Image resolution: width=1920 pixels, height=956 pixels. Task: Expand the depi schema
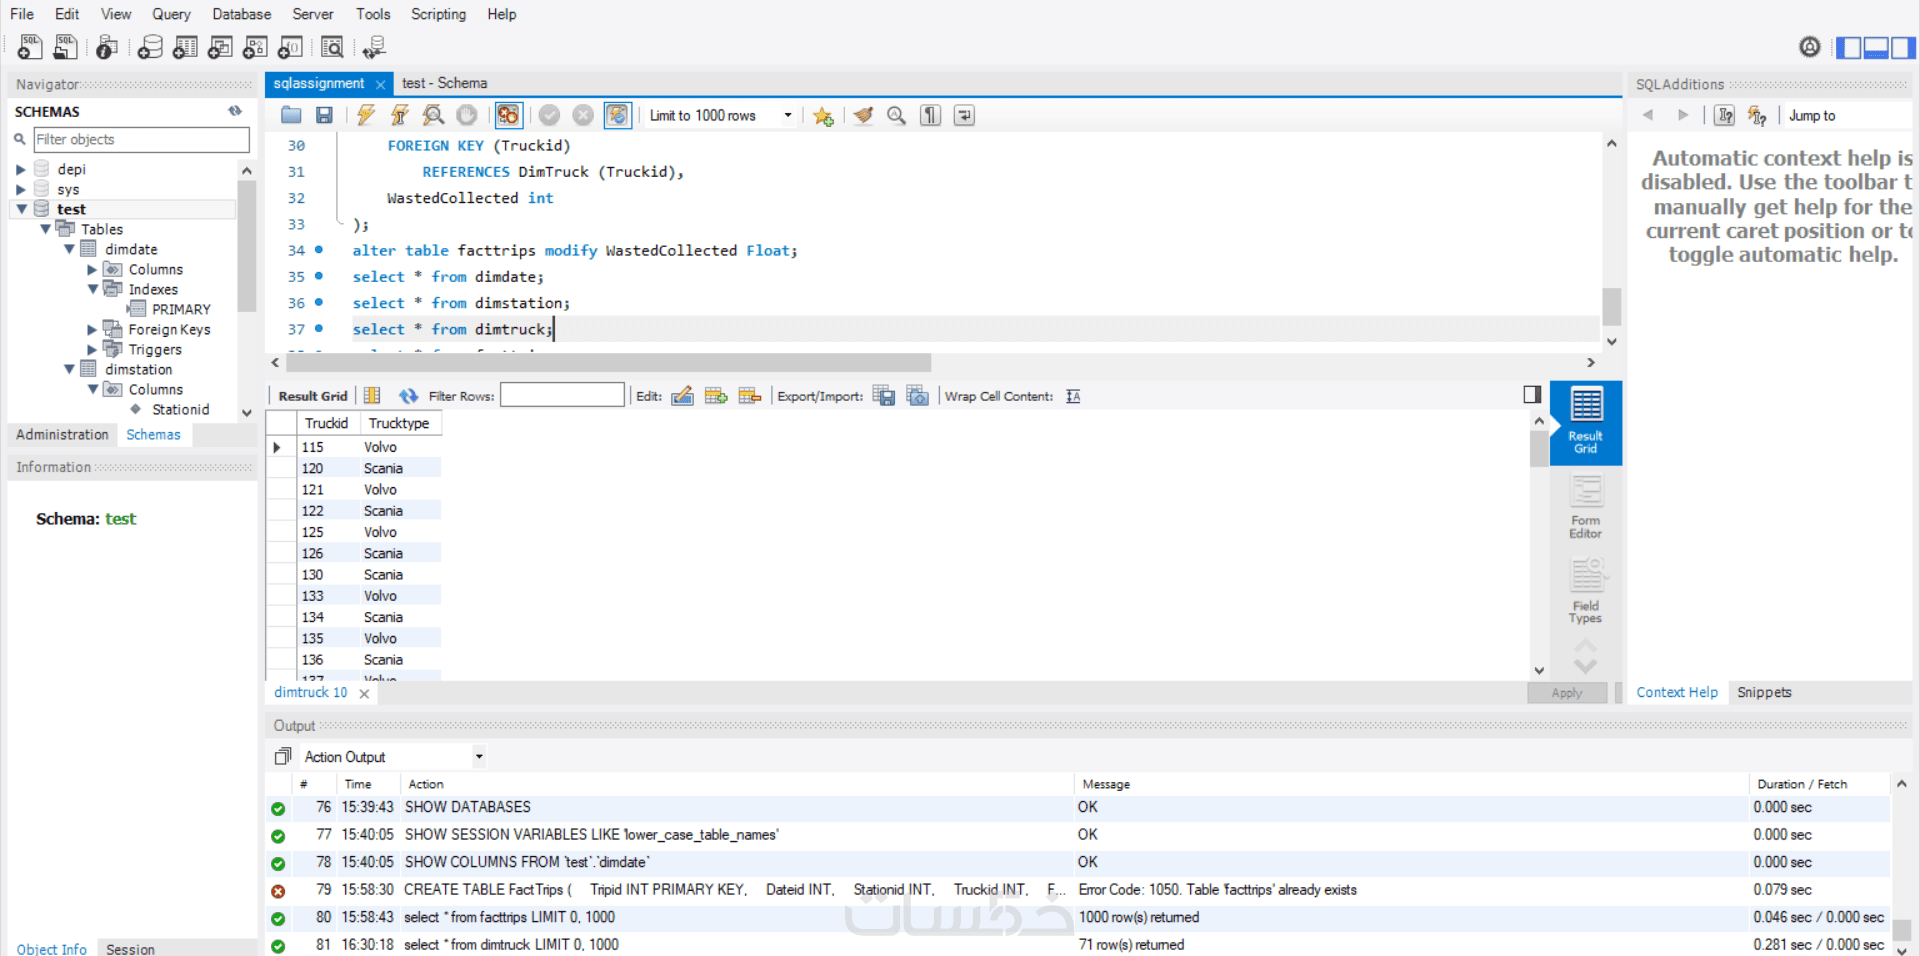point(21,170)
